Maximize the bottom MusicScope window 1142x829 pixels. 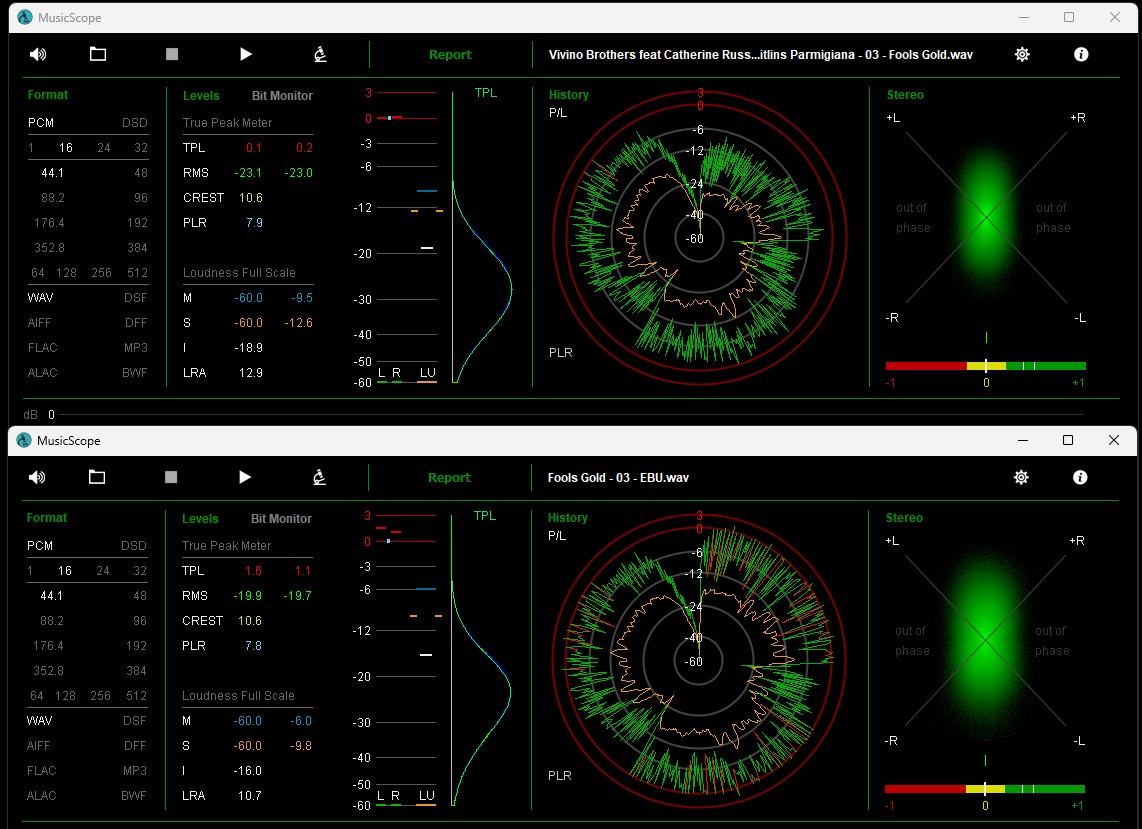1067,440
